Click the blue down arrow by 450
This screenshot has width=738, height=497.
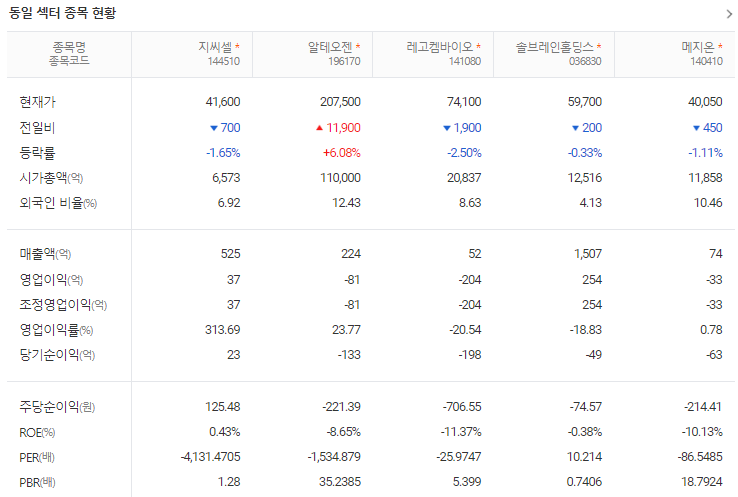[x=696, y=128]
